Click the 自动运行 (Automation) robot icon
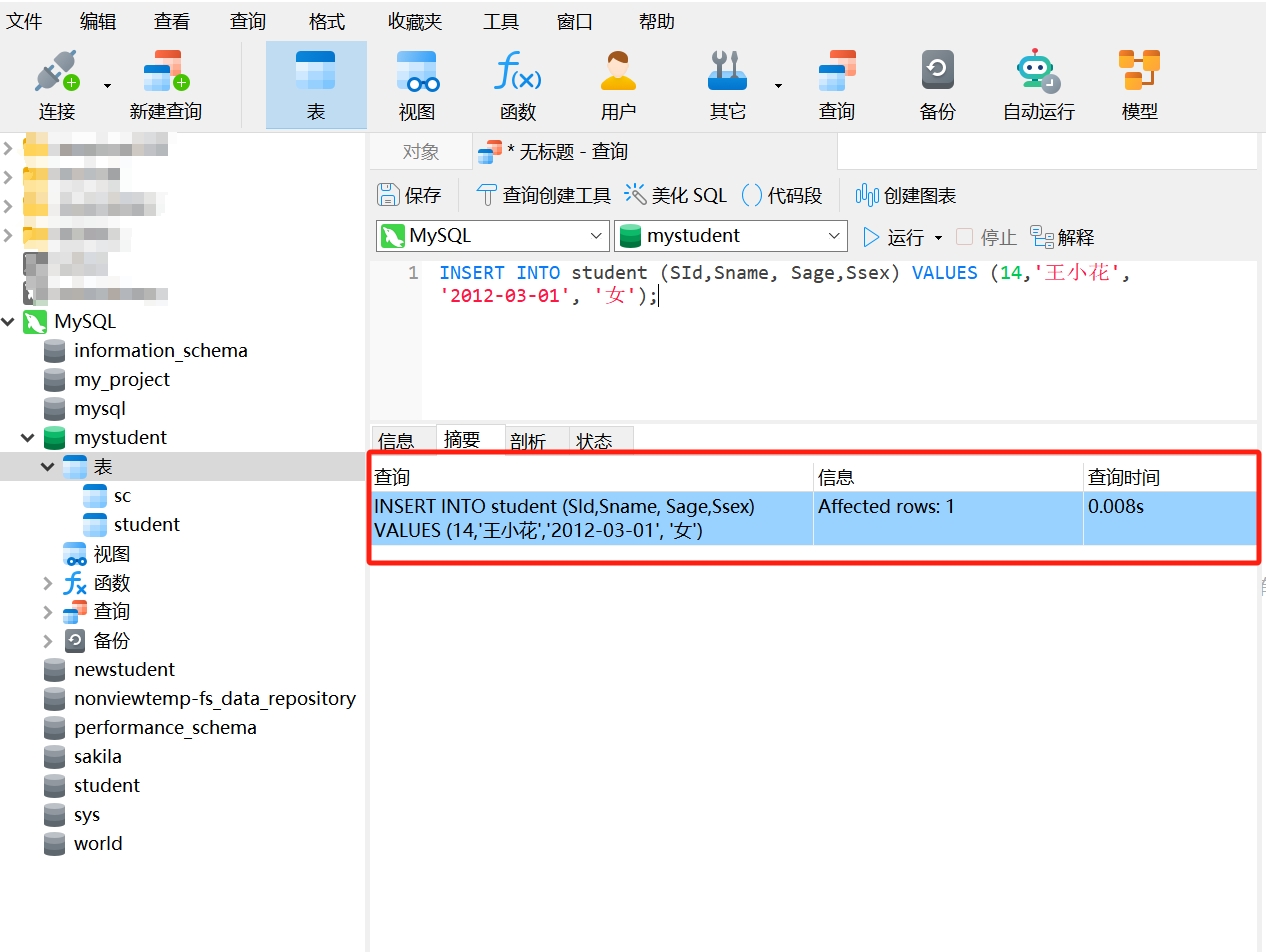 1038,84
